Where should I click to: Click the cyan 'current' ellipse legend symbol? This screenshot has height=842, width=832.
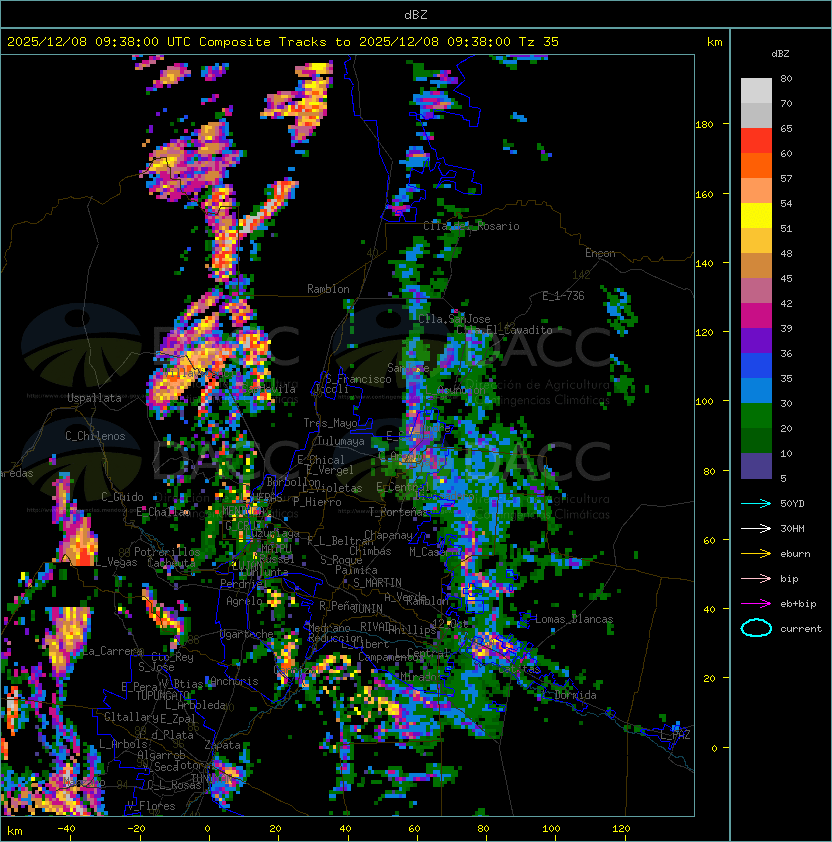(x=756, y=628)
